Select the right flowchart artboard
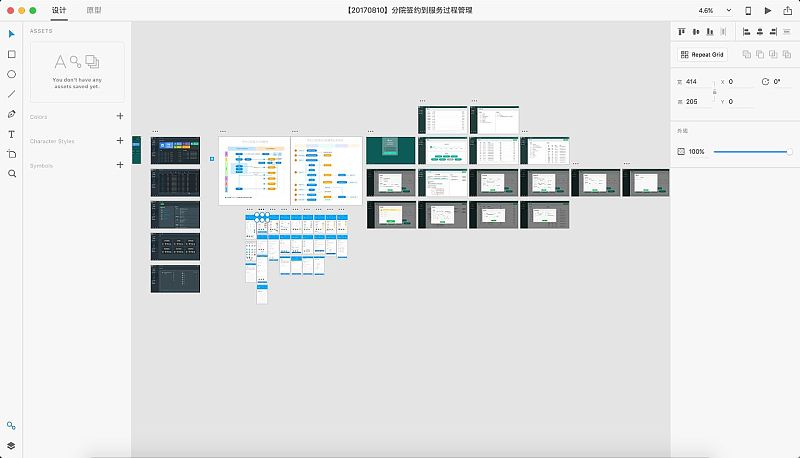Viewport: 800px width, 458px height. (x=327, y=170)
